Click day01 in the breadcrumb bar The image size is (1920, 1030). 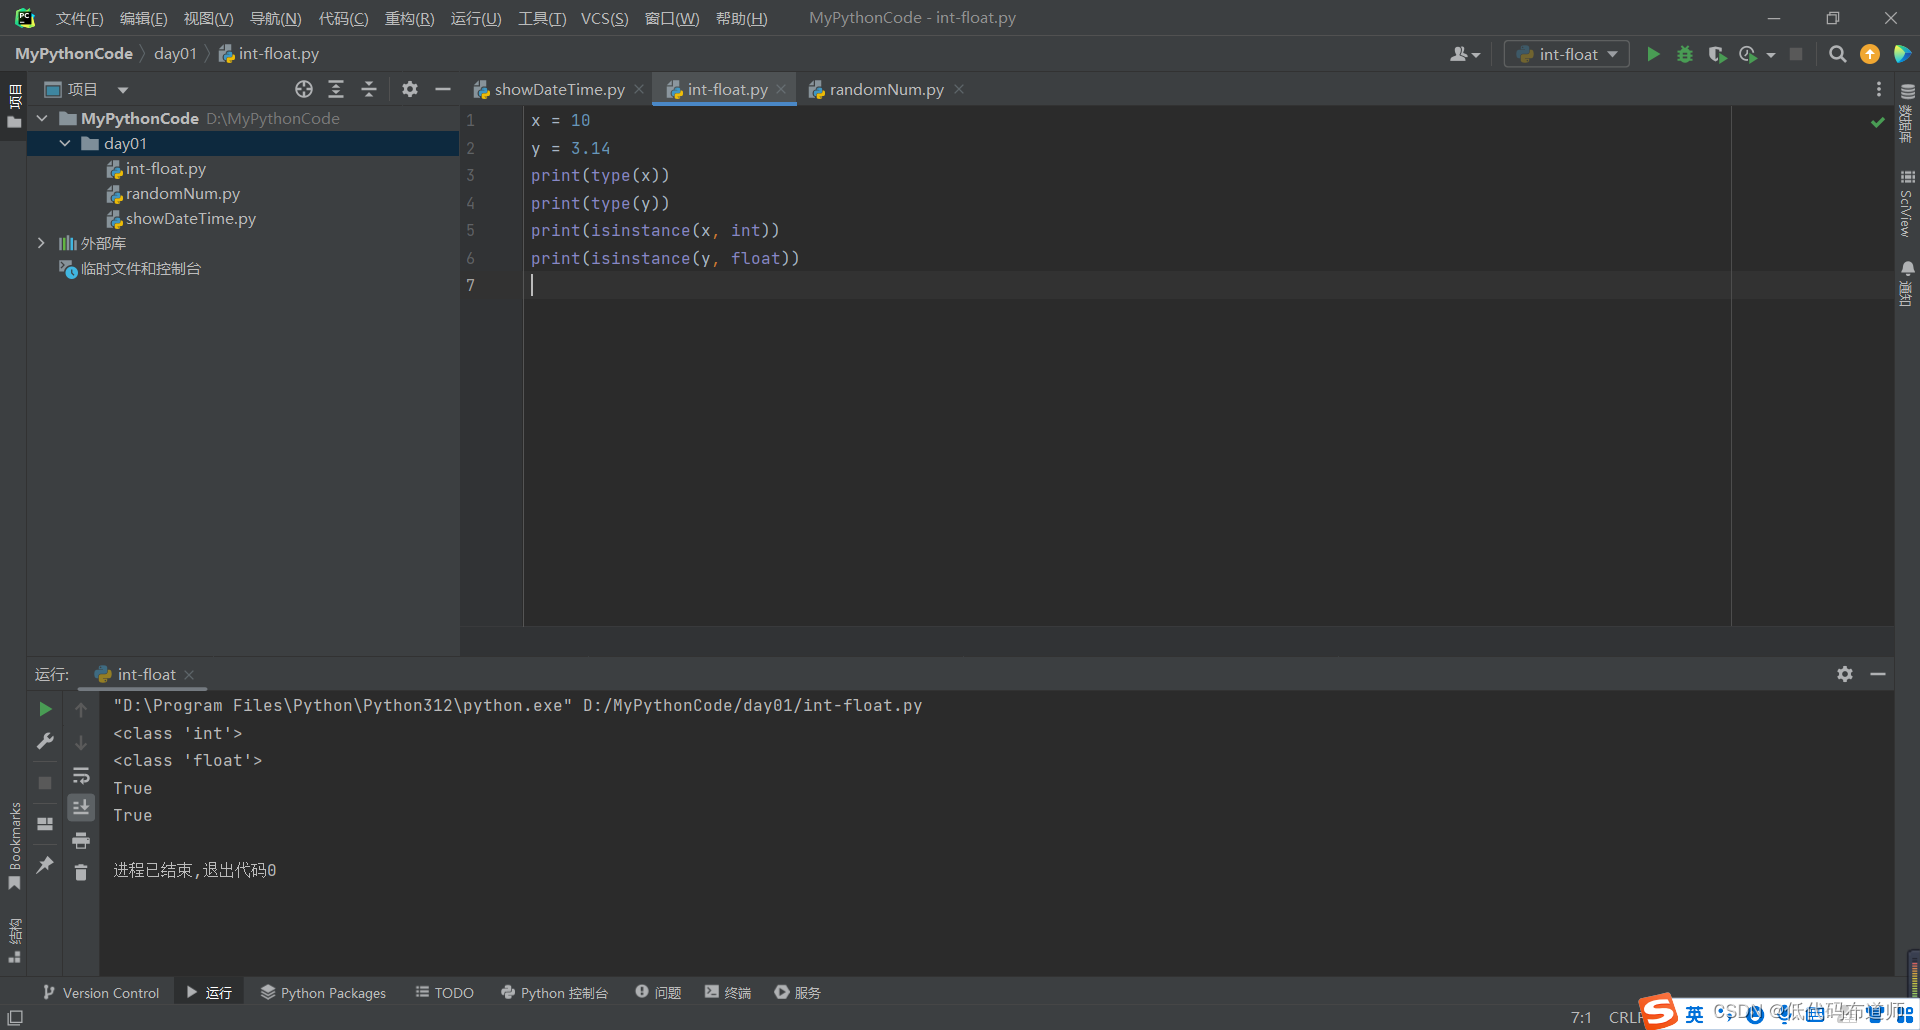(x=175, y=54)
